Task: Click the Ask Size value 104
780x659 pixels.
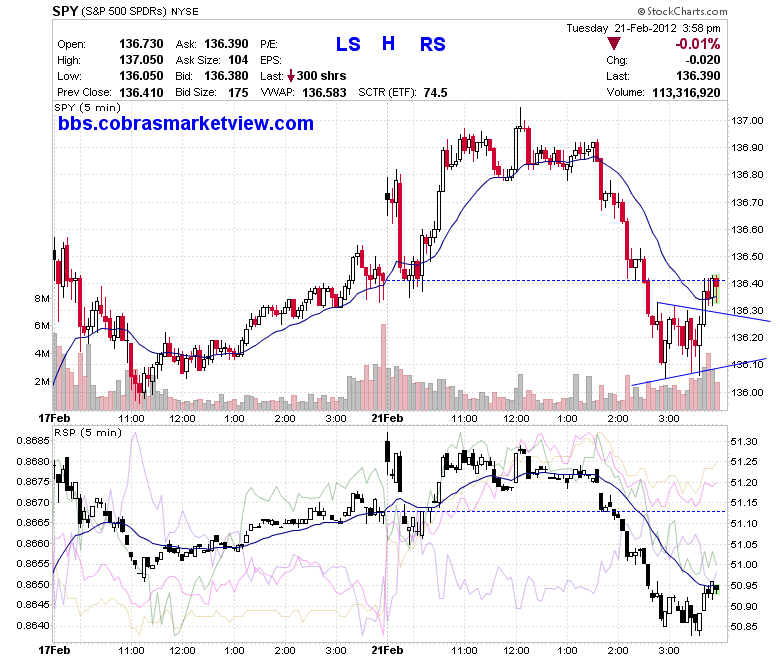Action: (x=238, y=60)
